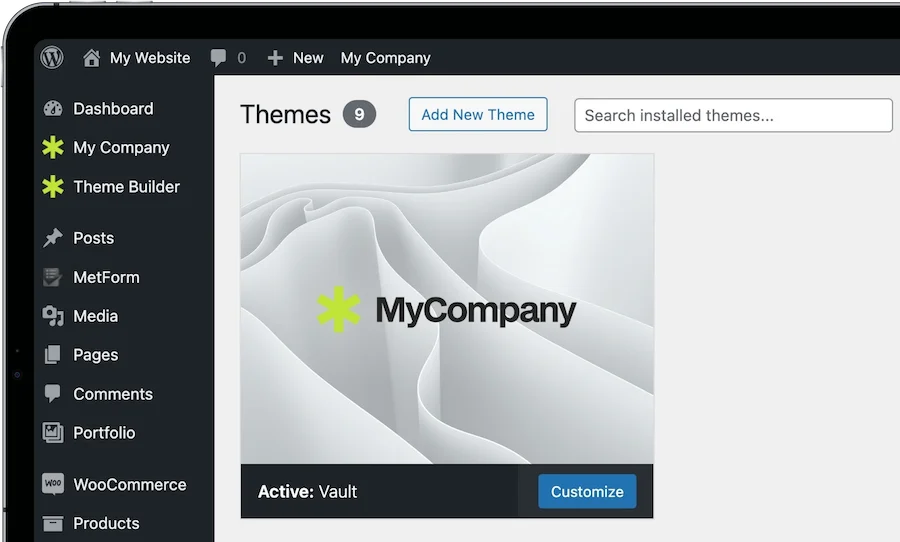Open MetForm menu item
Viewport: 900px width, 542px height.
pyautogui.click(x=106, y=277)
